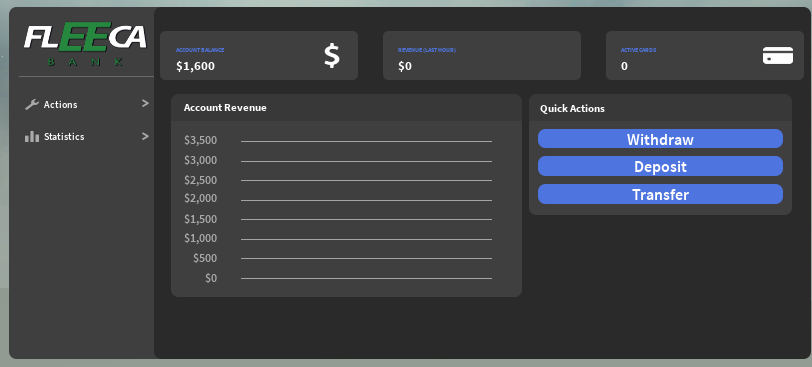Click the $0 gridline label in chart
This screenshot has height=367, width=812.
[x=211, y=278]
